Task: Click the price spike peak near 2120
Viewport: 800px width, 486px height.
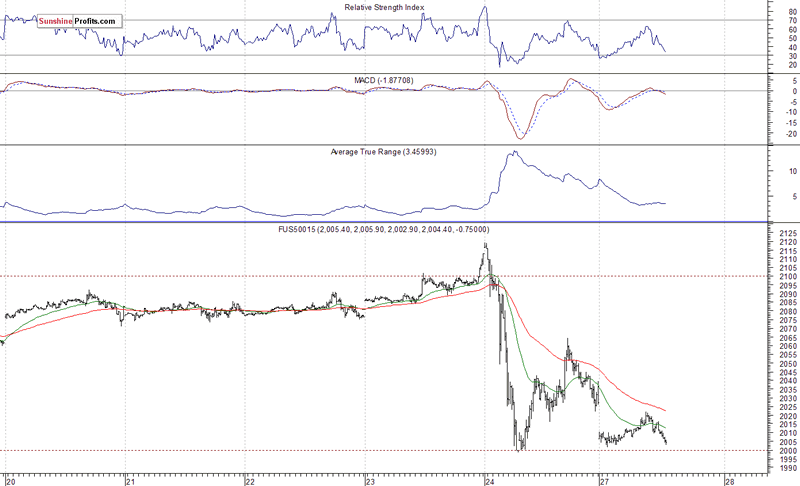Action: tap(485, 244)
